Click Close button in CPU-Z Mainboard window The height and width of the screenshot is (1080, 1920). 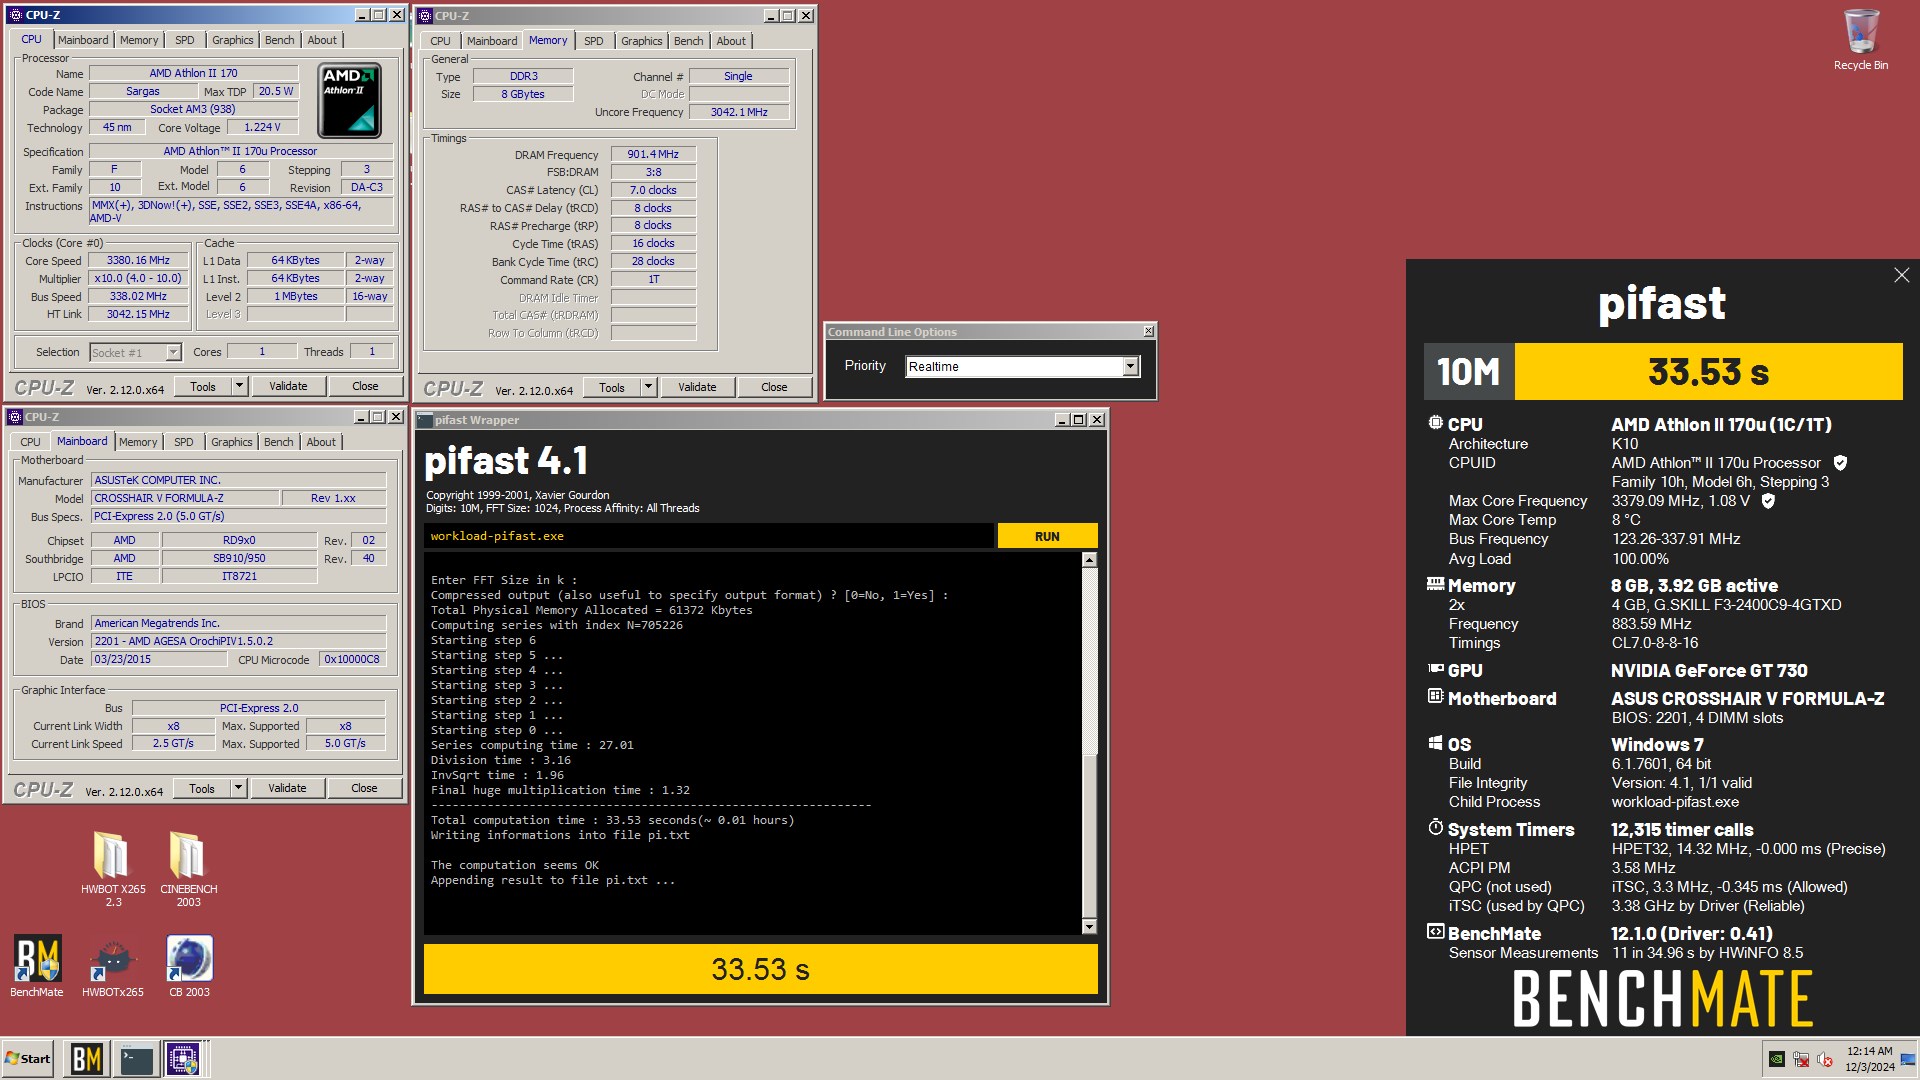click(x=364, y=788)
